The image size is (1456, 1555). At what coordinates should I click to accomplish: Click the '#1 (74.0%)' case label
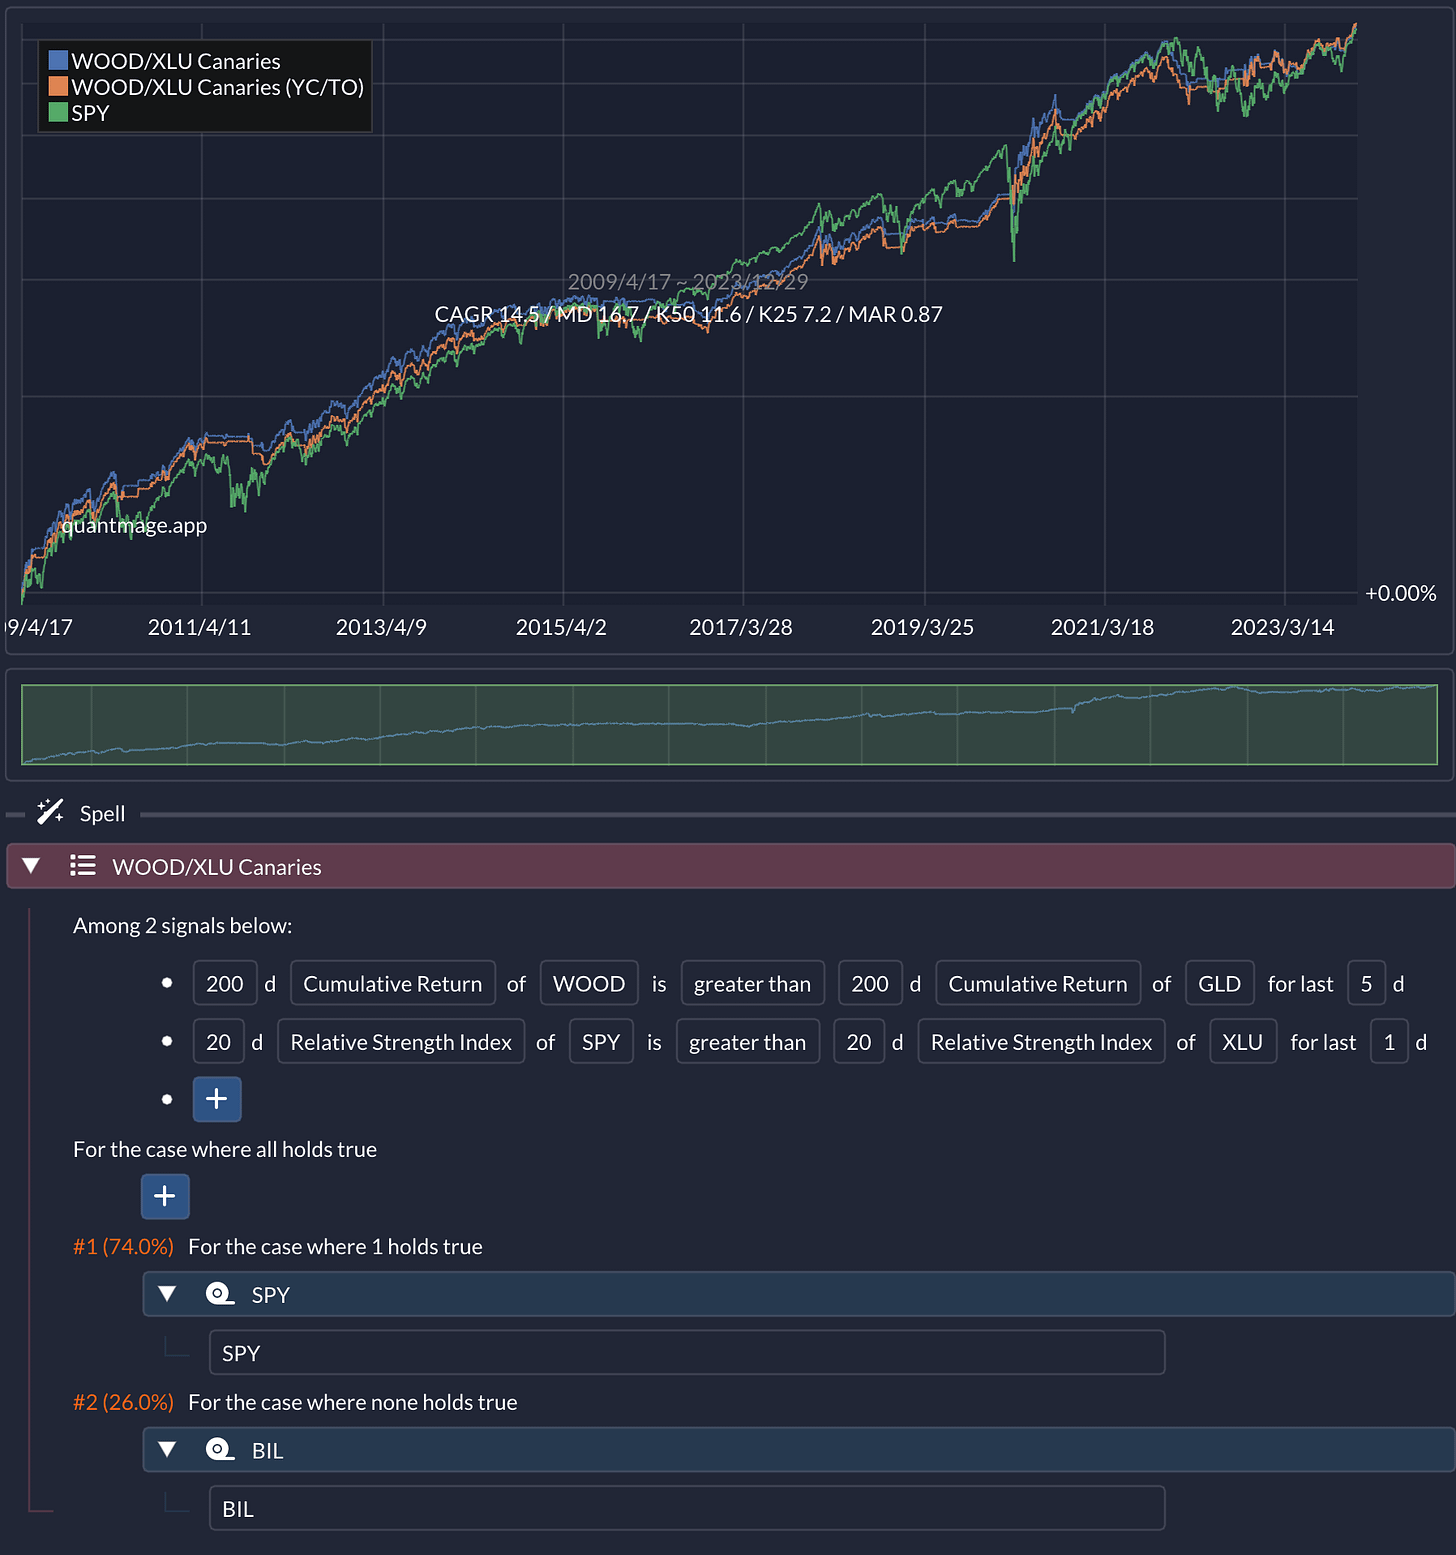pos(123,1247)
